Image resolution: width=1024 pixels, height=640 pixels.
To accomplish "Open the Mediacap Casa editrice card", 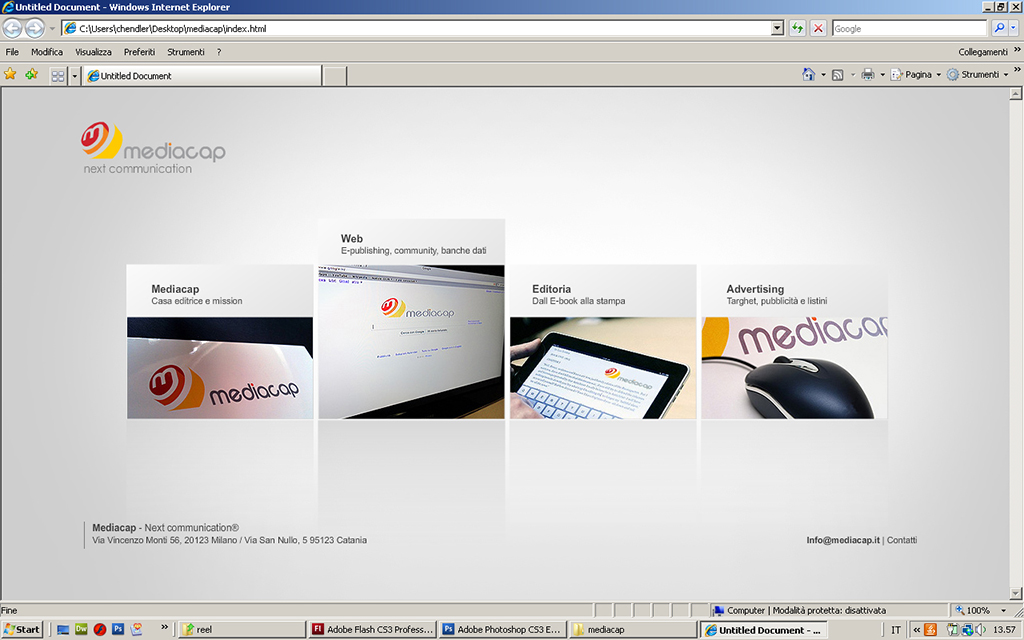I will coord(220,342).
